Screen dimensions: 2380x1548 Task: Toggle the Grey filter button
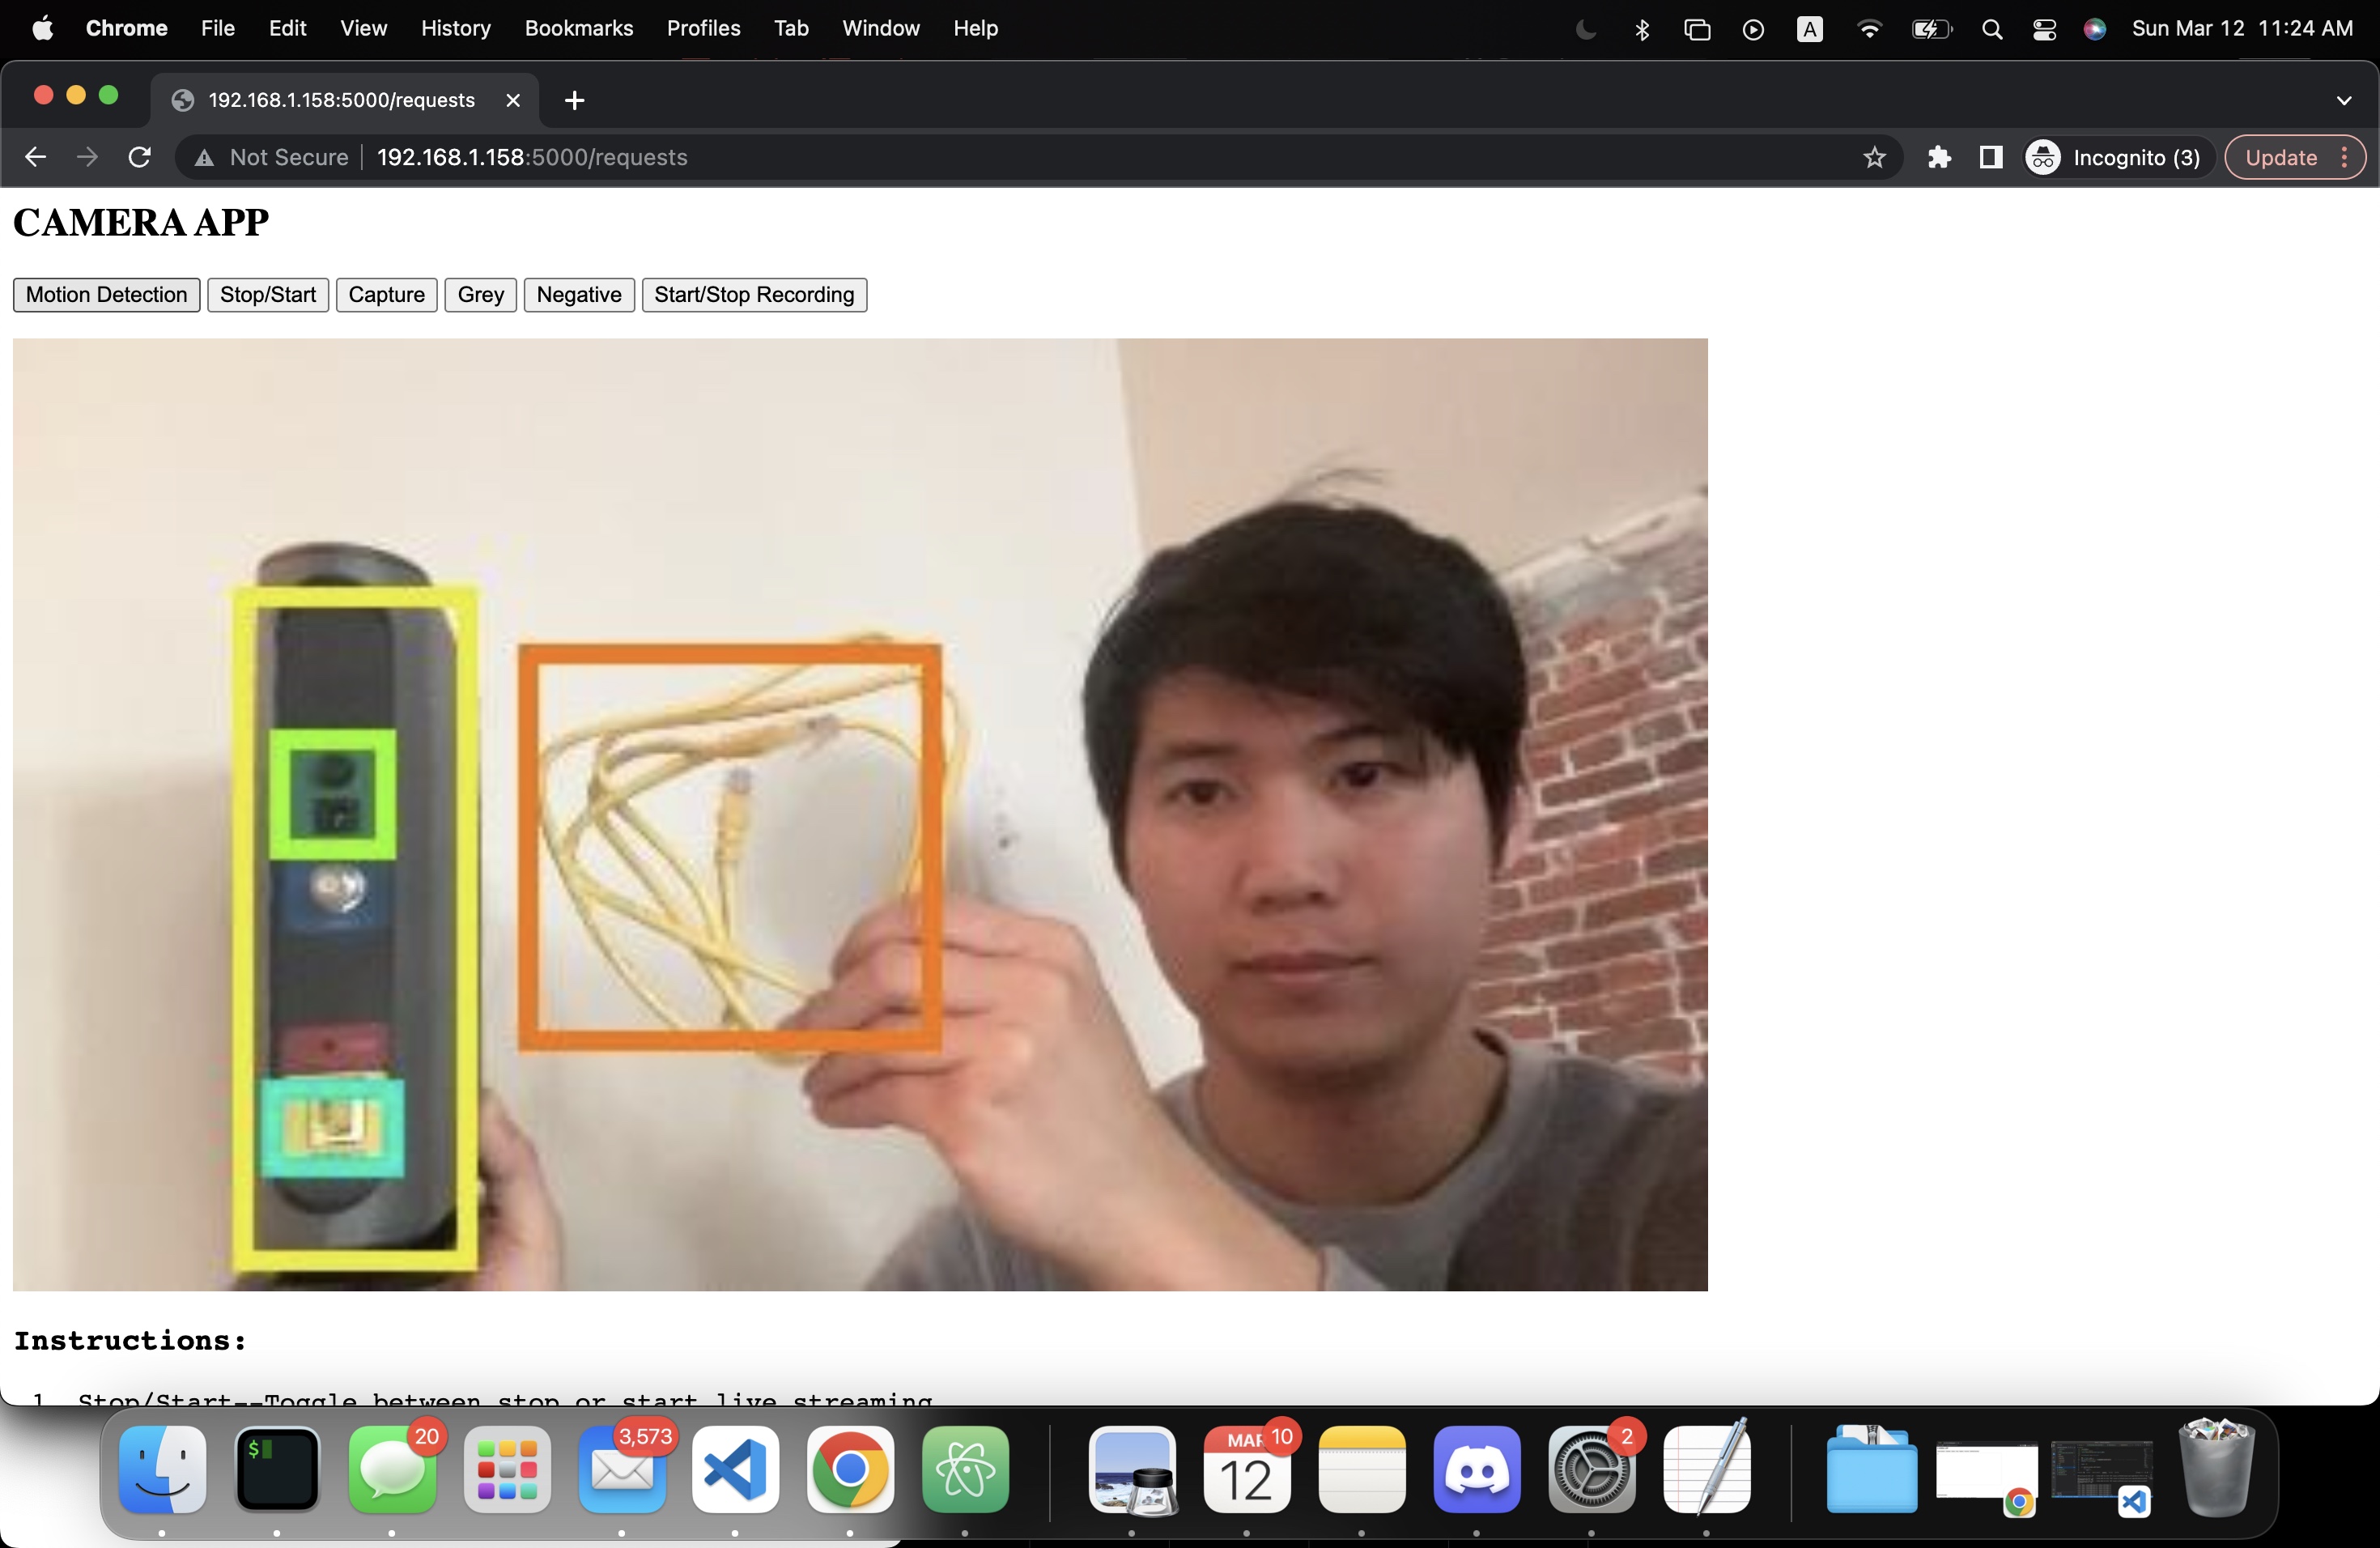480,295
